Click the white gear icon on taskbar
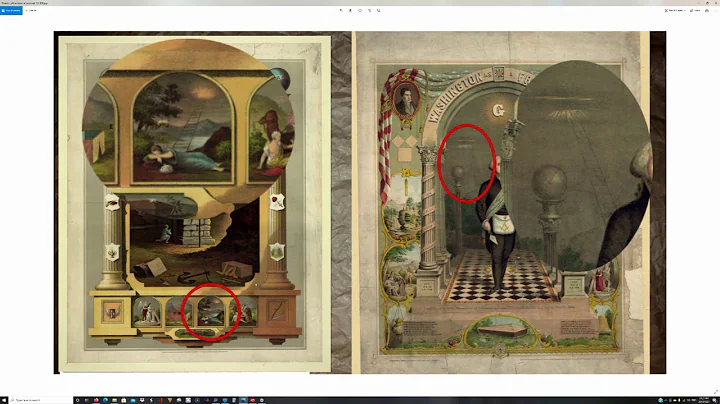The image size is (720, 404). [x=261, y=400]
